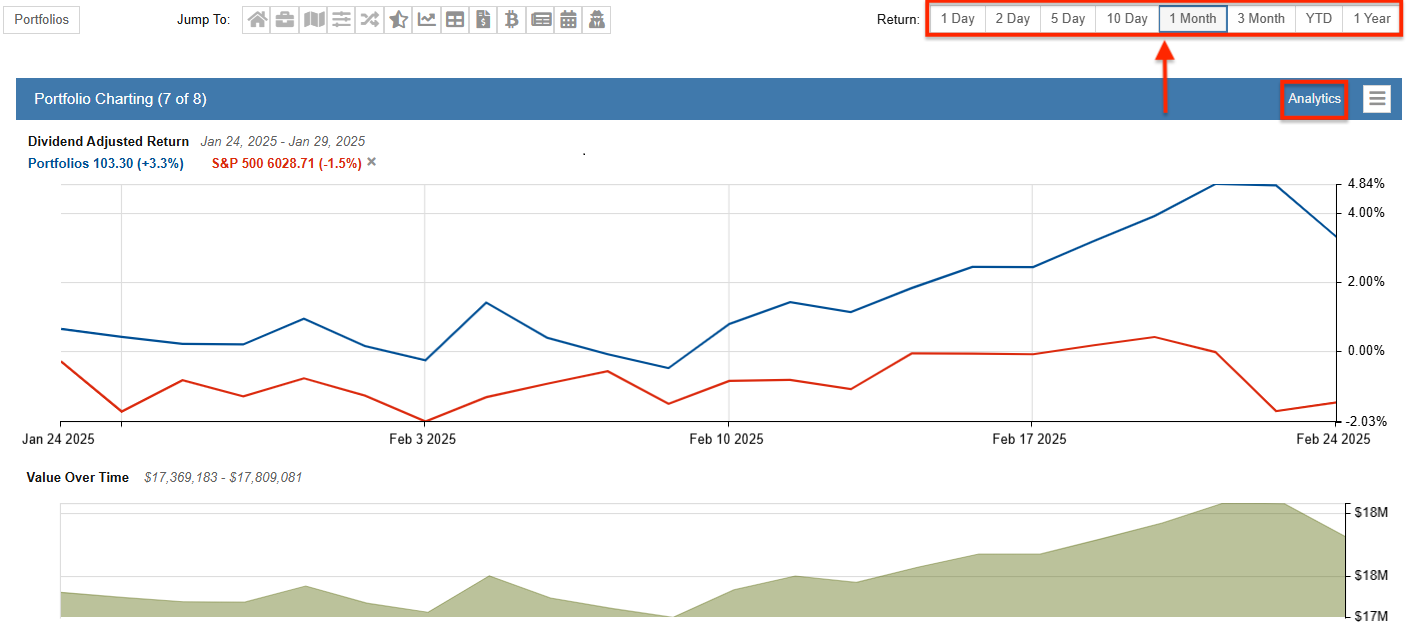The image size is (1418, 631).
Task: Open the spy agent icon
Action: [x=596, y=19]
